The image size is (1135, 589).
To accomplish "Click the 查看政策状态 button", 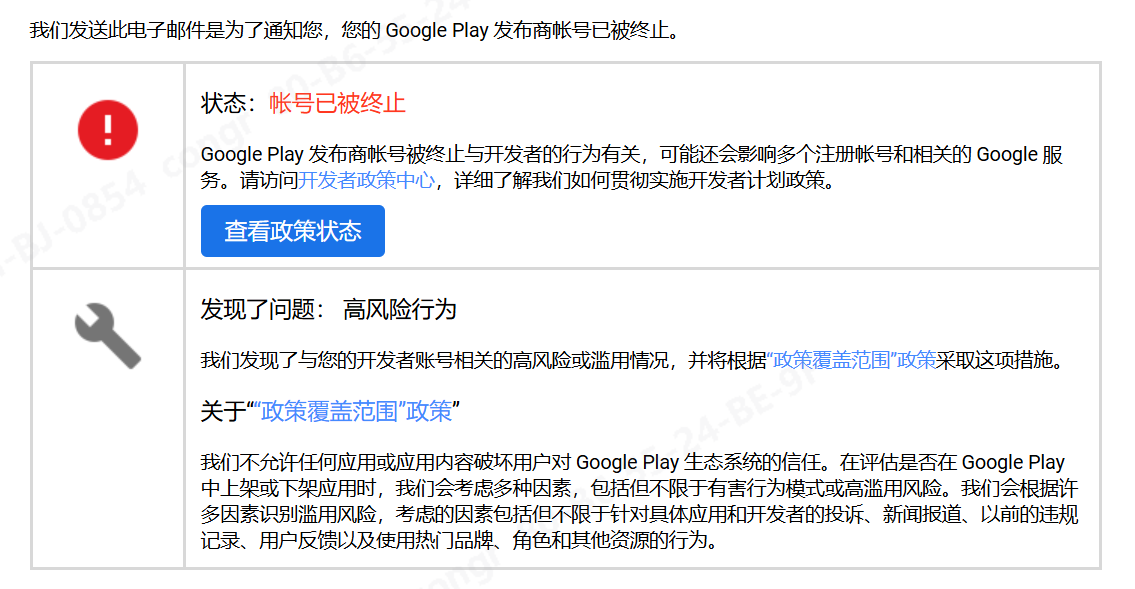I will (x=292, y=231).
